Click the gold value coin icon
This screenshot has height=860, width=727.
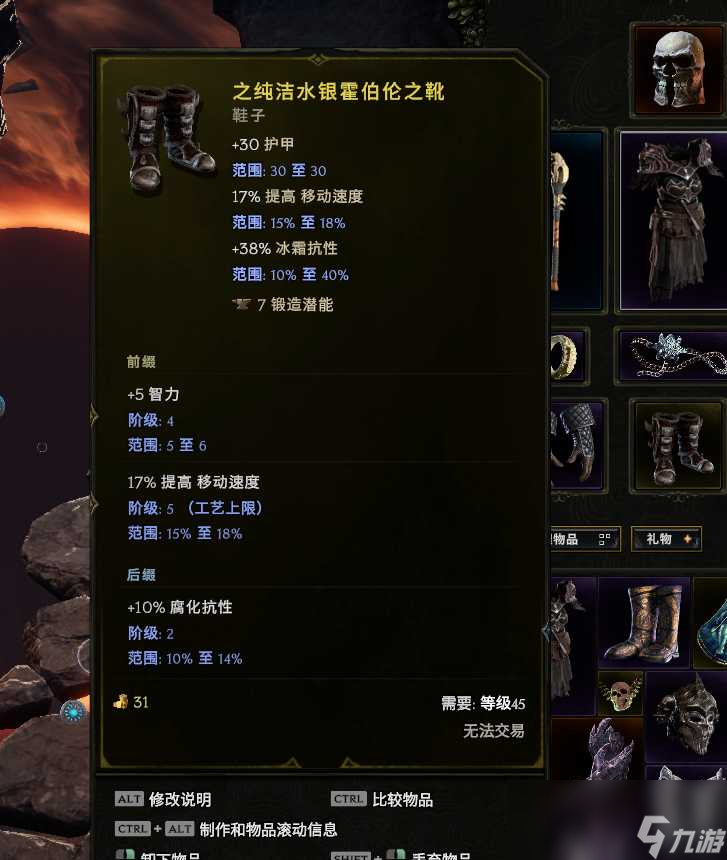point(121,701)
